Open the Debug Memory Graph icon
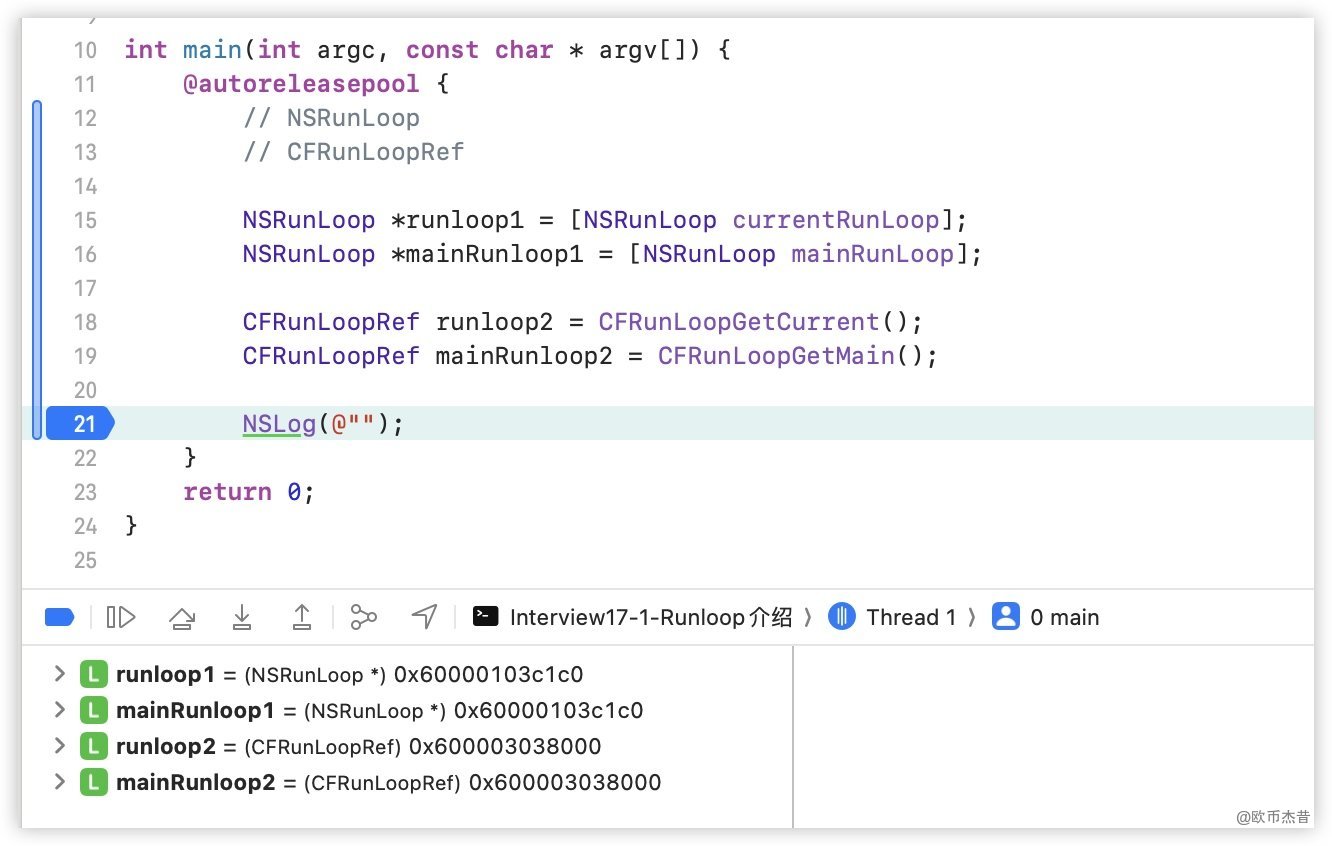 (363, 618)
